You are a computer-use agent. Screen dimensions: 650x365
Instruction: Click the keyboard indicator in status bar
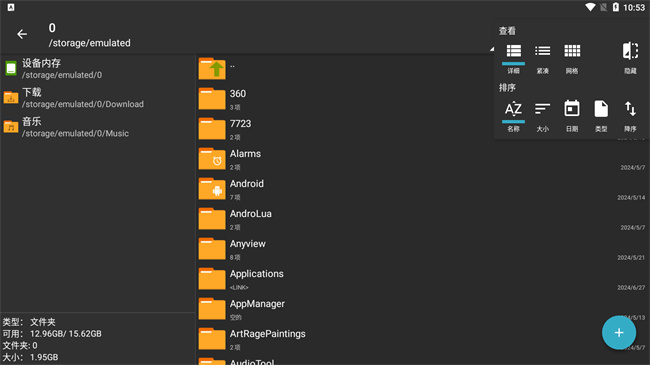click(11, 7)
